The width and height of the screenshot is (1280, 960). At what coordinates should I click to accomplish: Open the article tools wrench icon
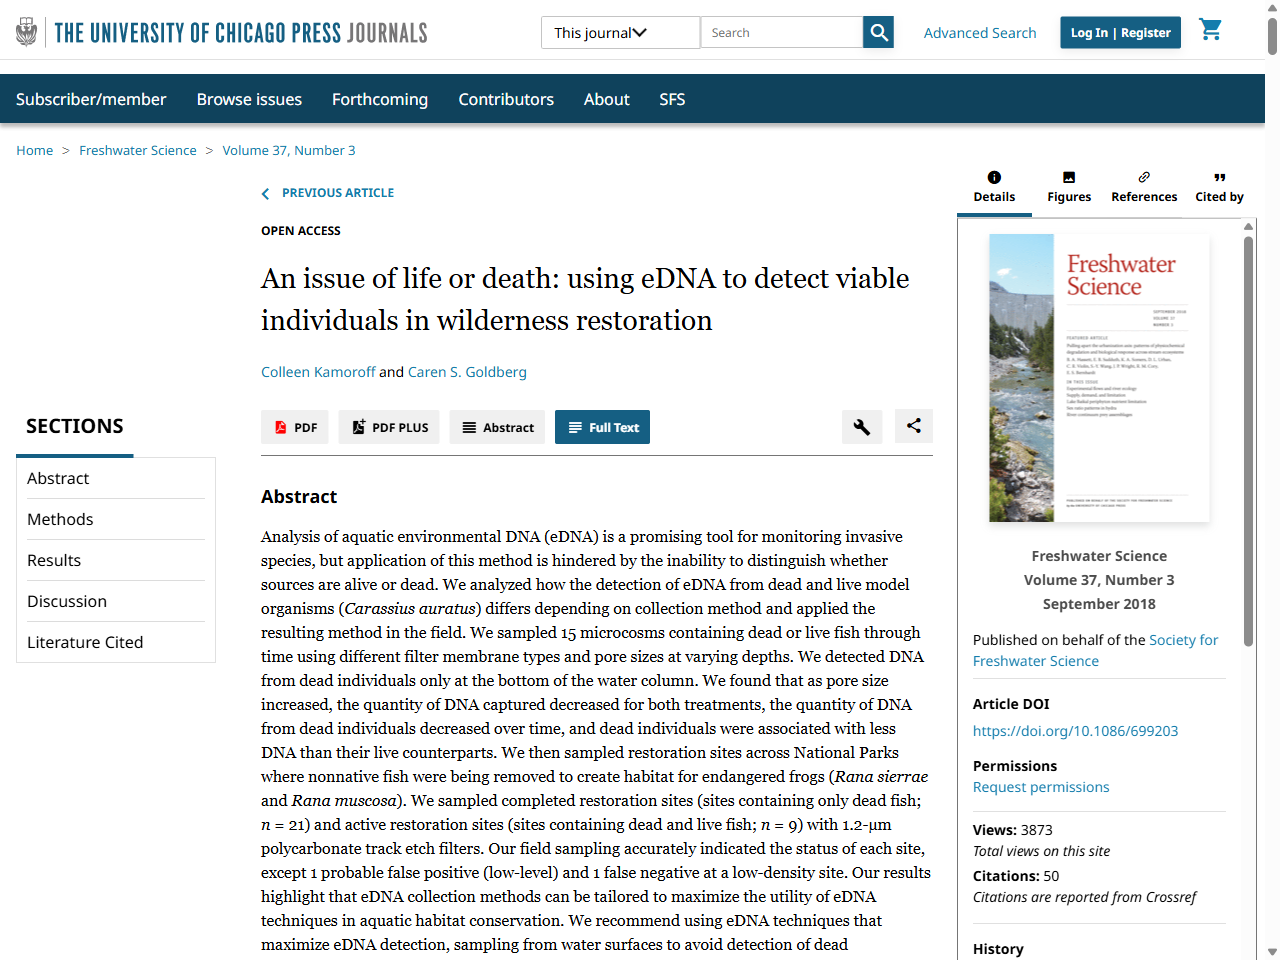862,427
